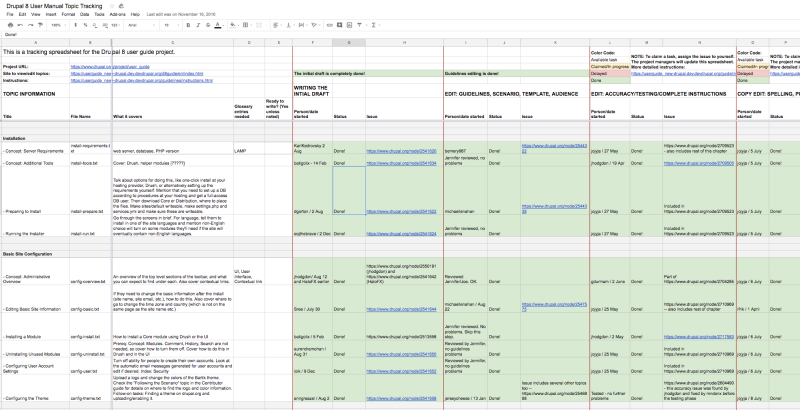Click the move to folder icon
The height and width of the screenshot is (410, 800).
(121, 6)
